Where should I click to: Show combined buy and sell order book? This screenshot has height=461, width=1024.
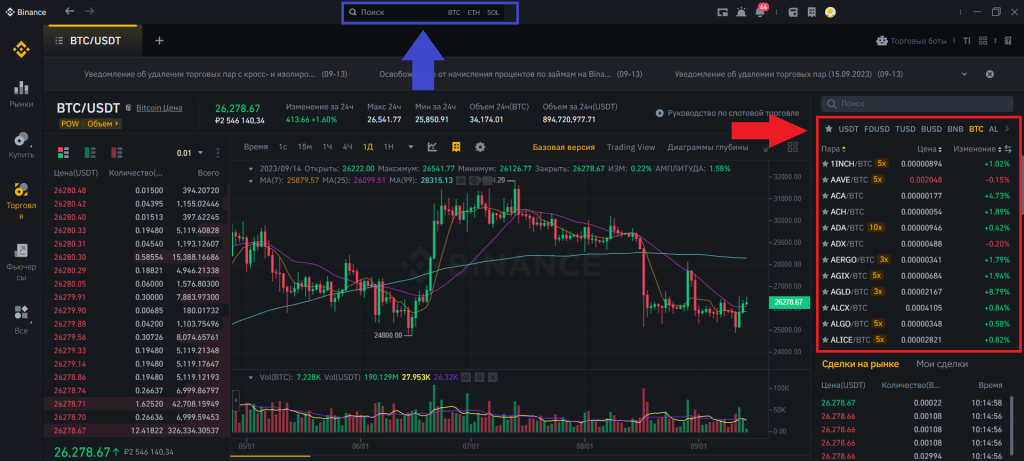click(x=63, y=152)
